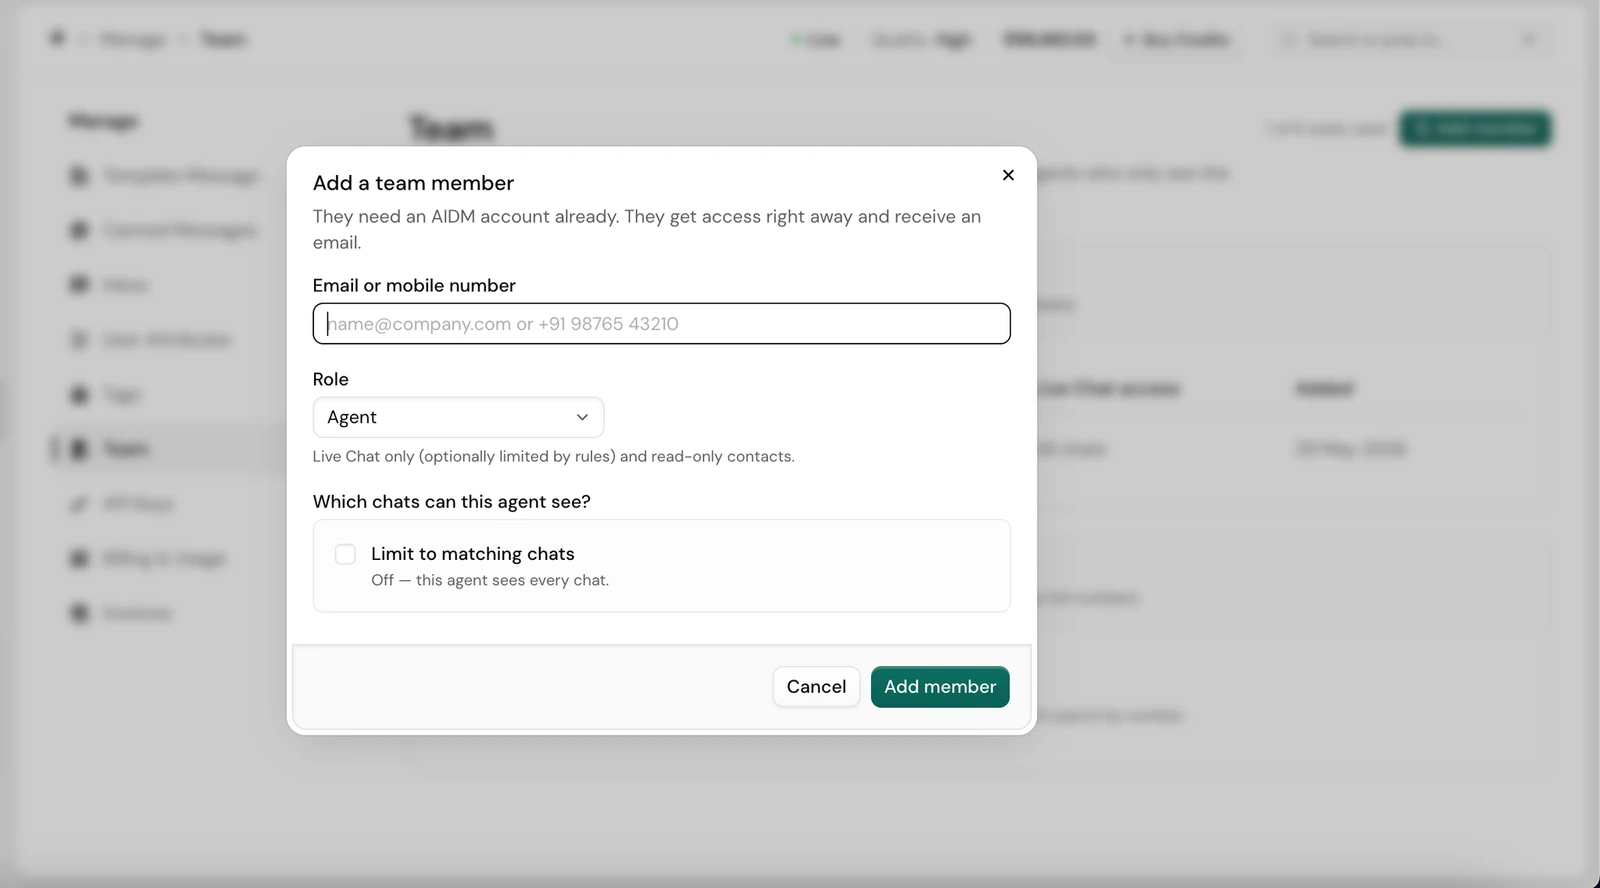
Task: Enable the Limit to matching chats checkbox
Action: click(345, 554)
